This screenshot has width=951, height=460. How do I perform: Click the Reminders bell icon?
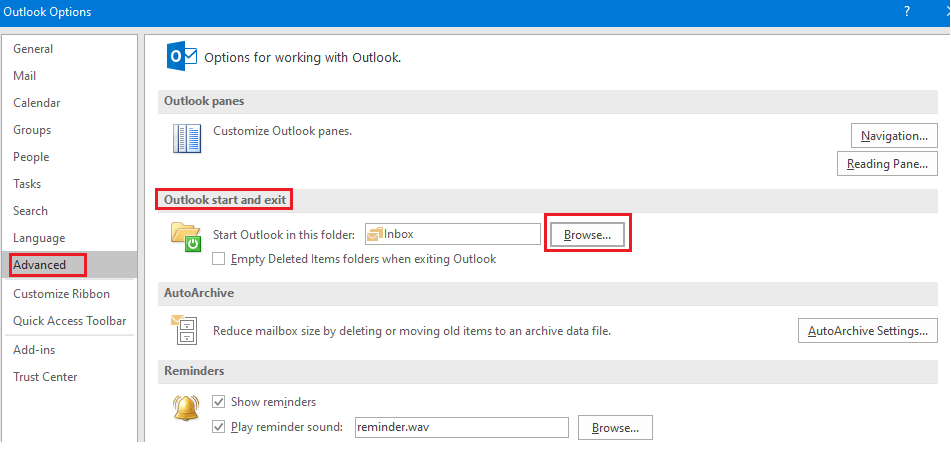(x=186, y=407)
